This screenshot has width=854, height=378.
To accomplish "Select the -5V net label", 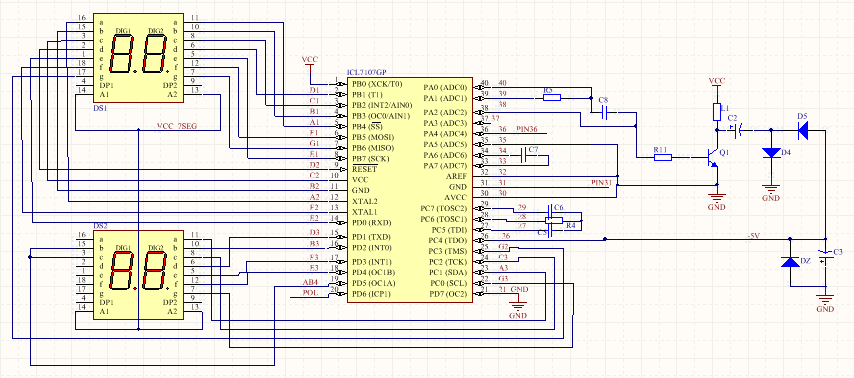I will (x=753, y=235).
